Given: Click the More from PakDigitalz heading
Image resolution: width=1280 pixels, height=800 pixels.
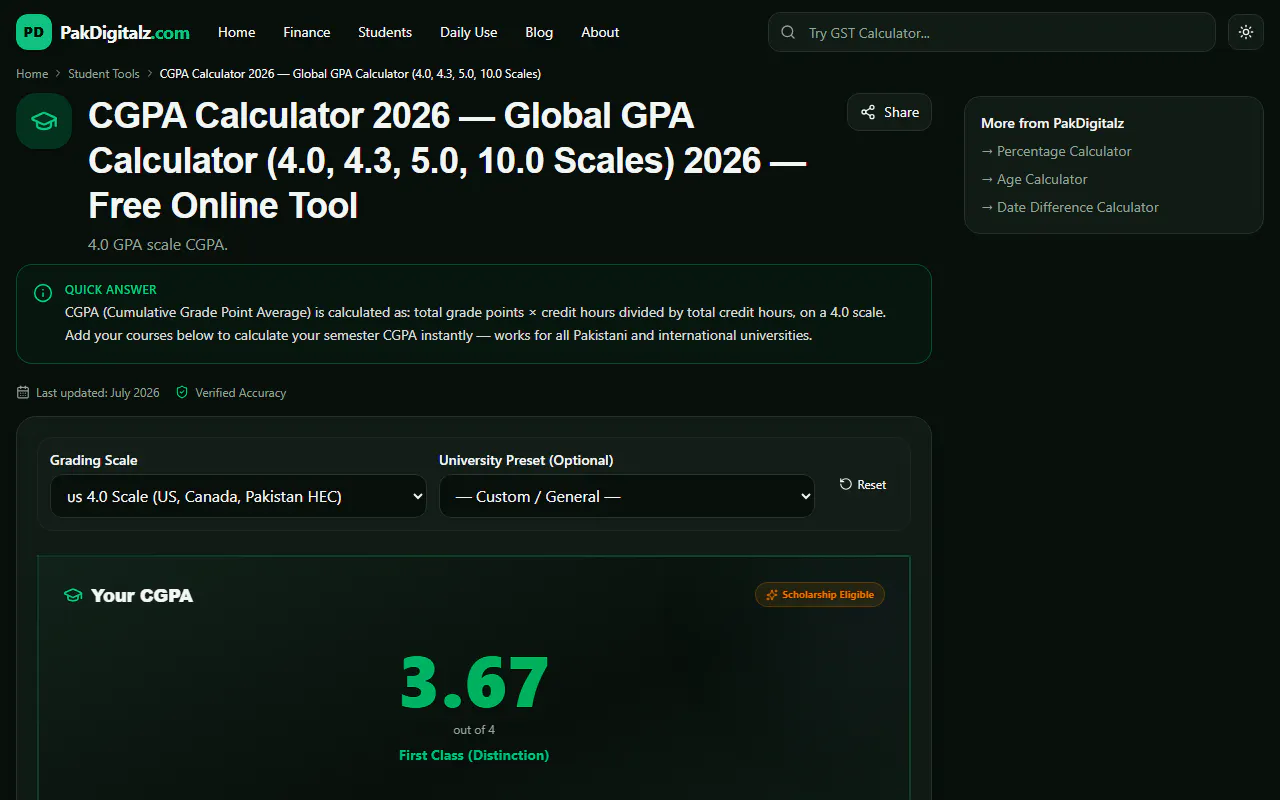Looking at the screenshot, I should pos(1053,123).
